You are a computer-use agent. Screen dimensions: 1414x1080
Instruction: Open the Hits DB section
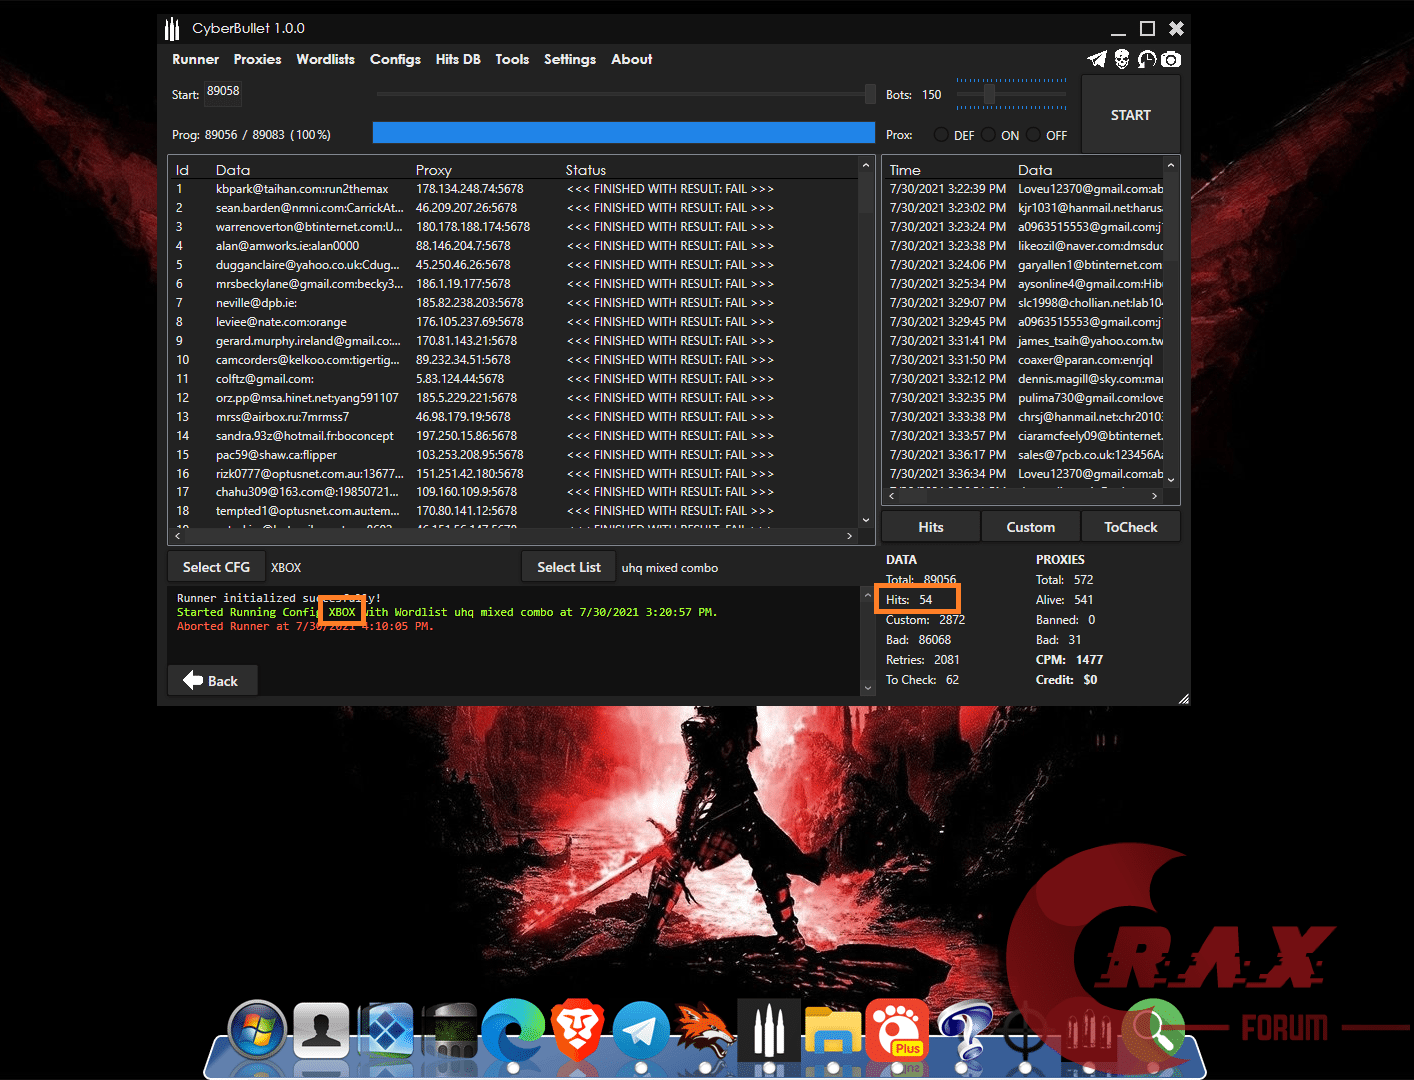(x=458, y=59)
